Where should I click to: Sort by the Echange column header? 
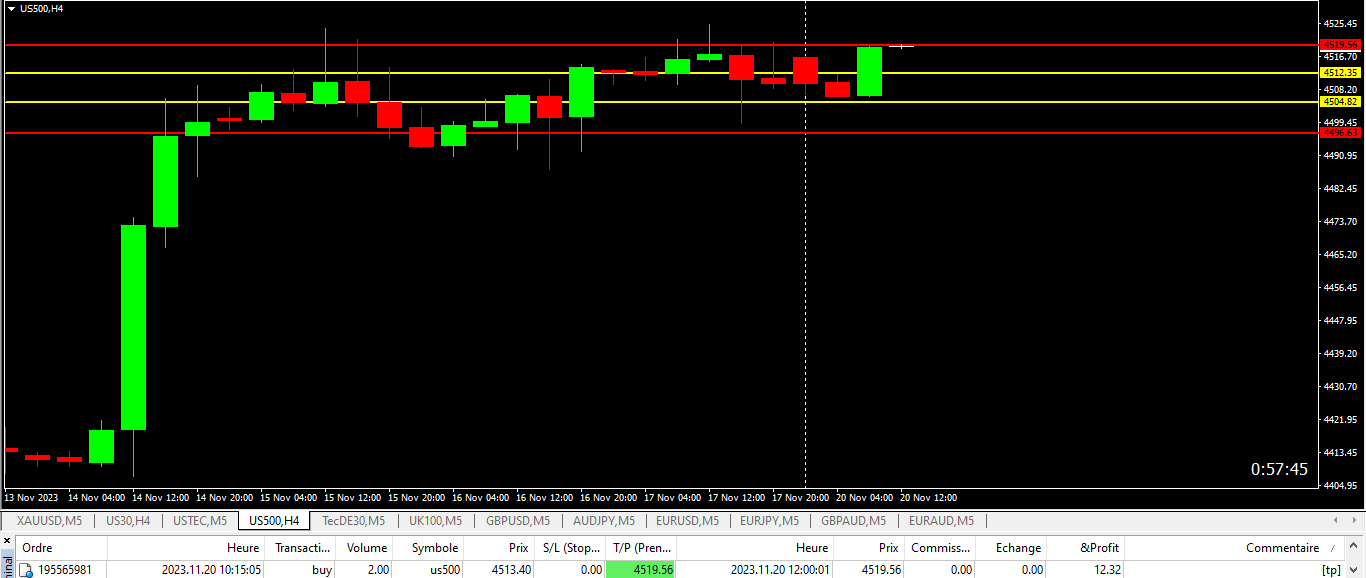coord(1011,548)
